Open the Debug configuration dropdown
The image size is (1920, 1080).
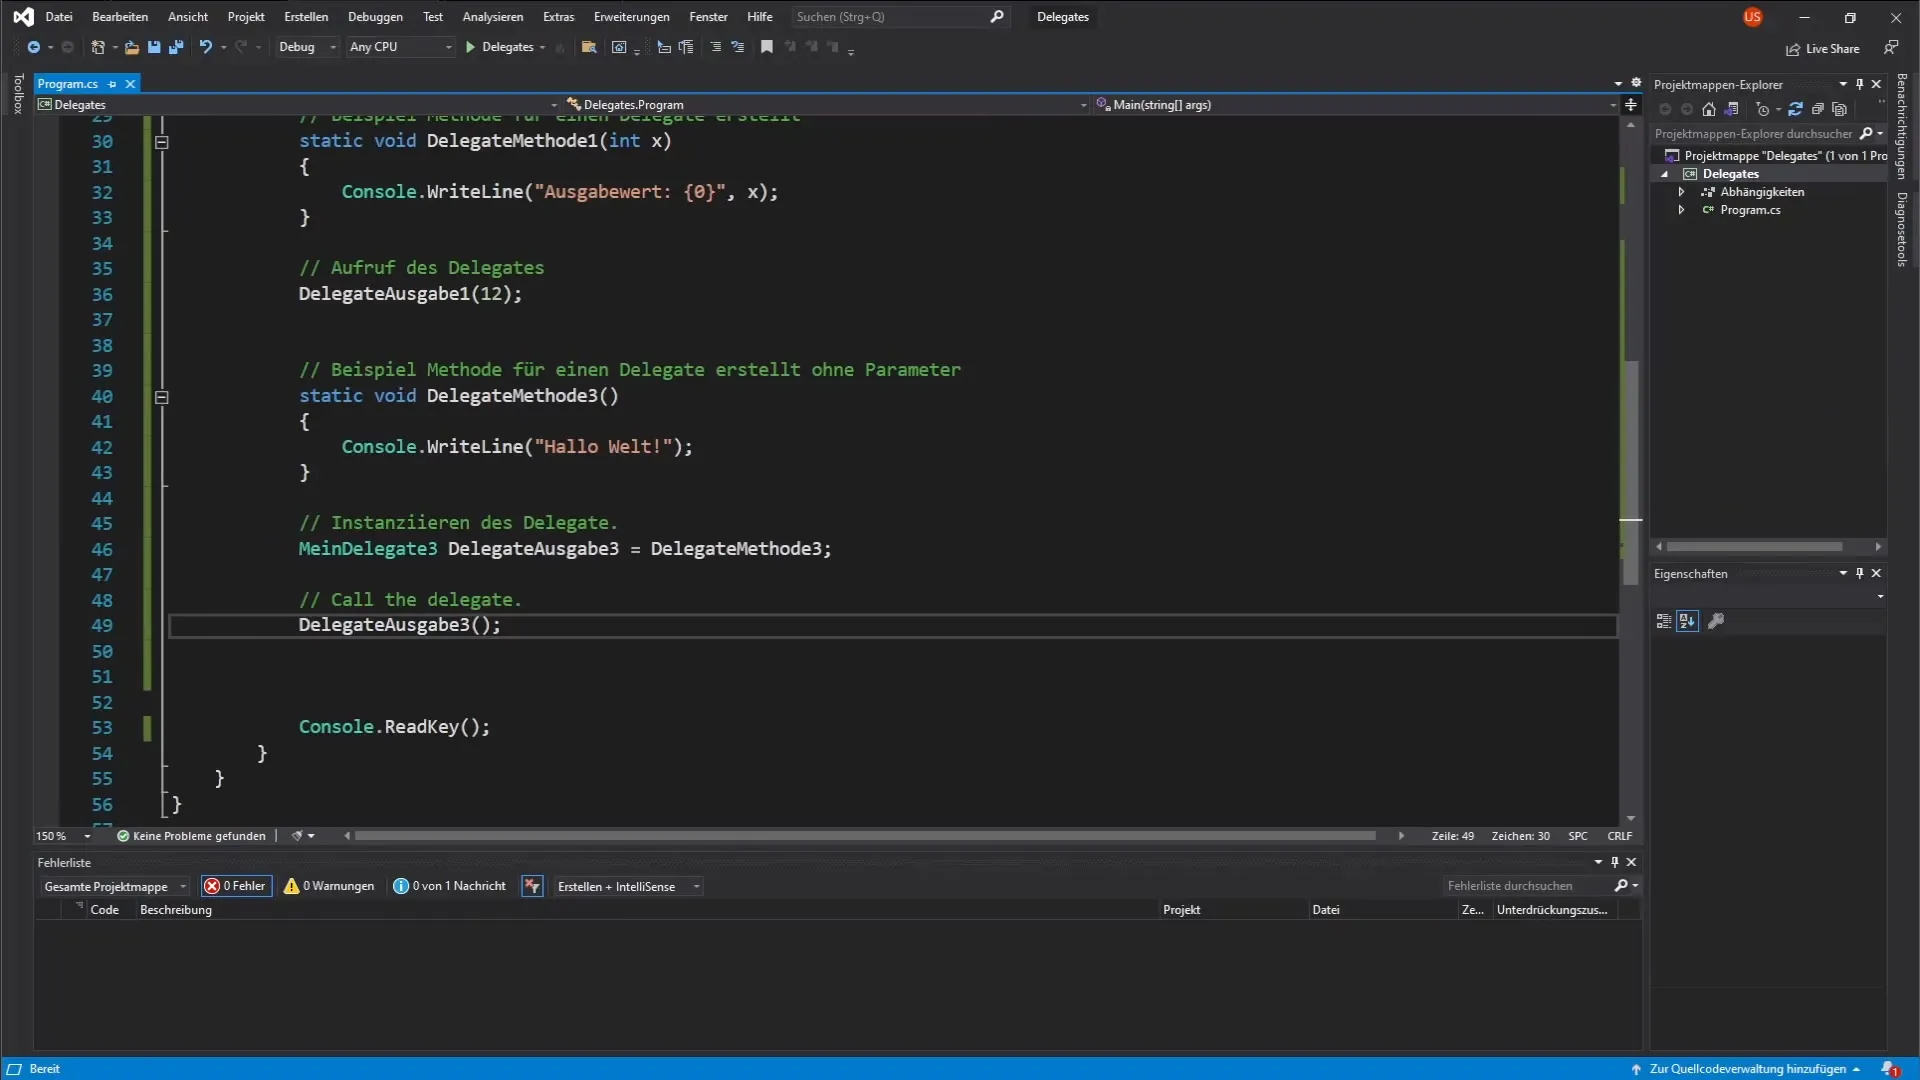coord(307,47)
